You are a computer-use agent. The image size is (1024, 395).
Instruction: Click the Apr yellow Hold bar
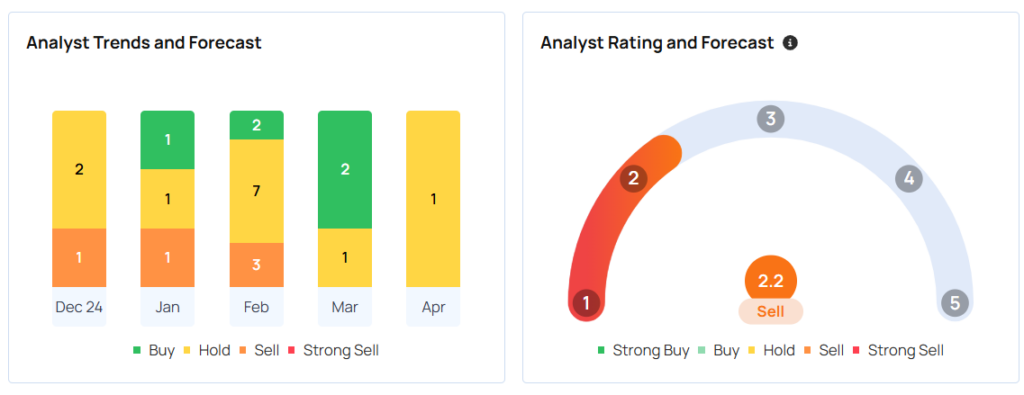pos(433,199)
